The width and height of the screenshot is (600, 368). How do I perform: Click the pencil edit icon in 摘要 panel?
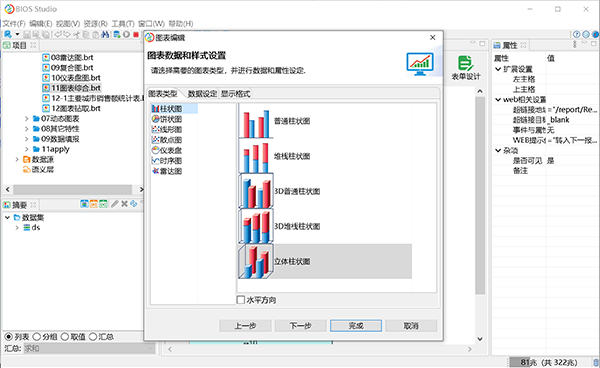coord(114,204)
